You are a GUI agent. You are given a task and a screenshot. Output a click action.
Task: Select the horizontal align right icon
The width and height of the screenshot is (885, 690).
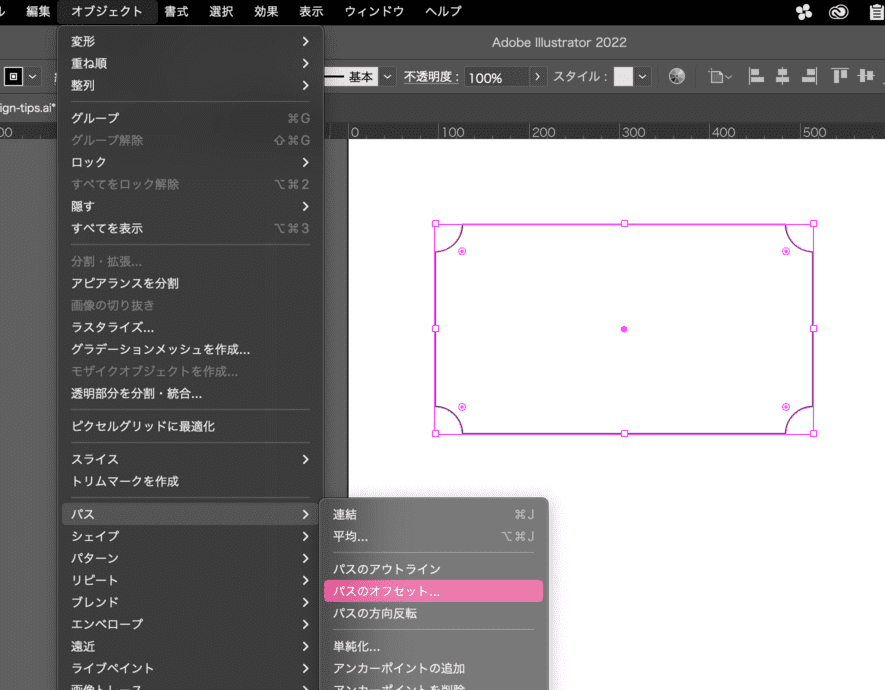(807, 76)
